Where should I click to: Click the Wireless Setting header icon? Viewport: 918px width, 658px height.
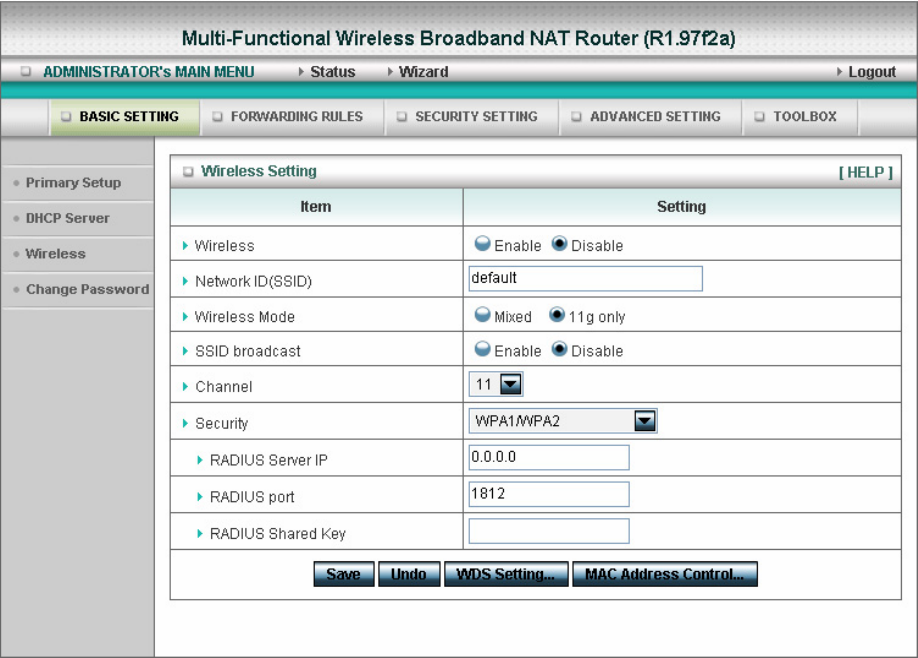coord(188,172)
